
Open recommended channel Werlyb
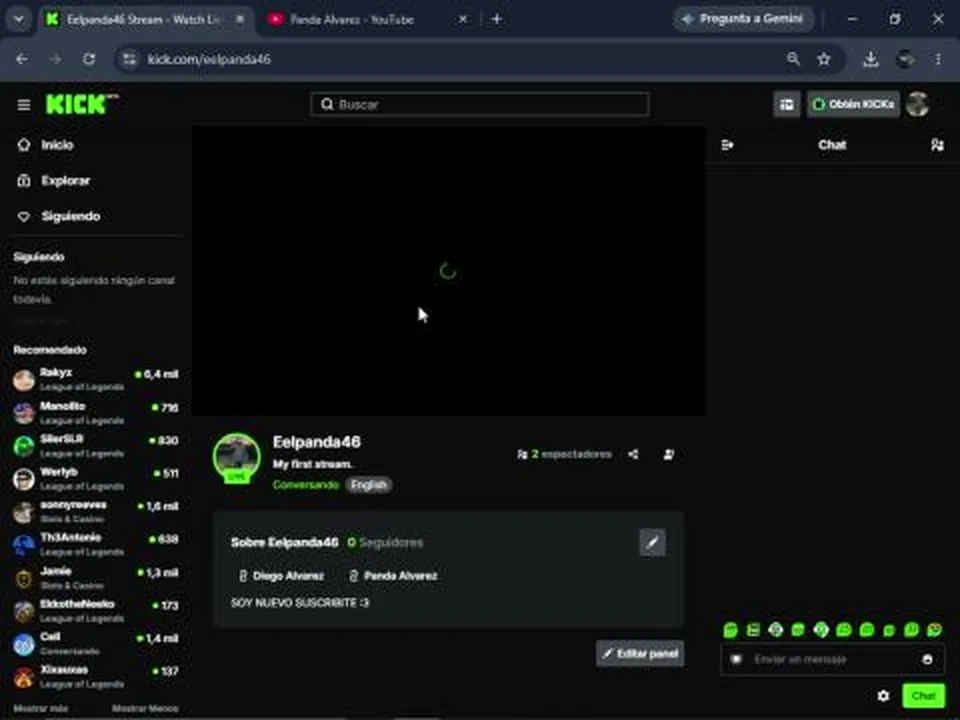(96, 478)
